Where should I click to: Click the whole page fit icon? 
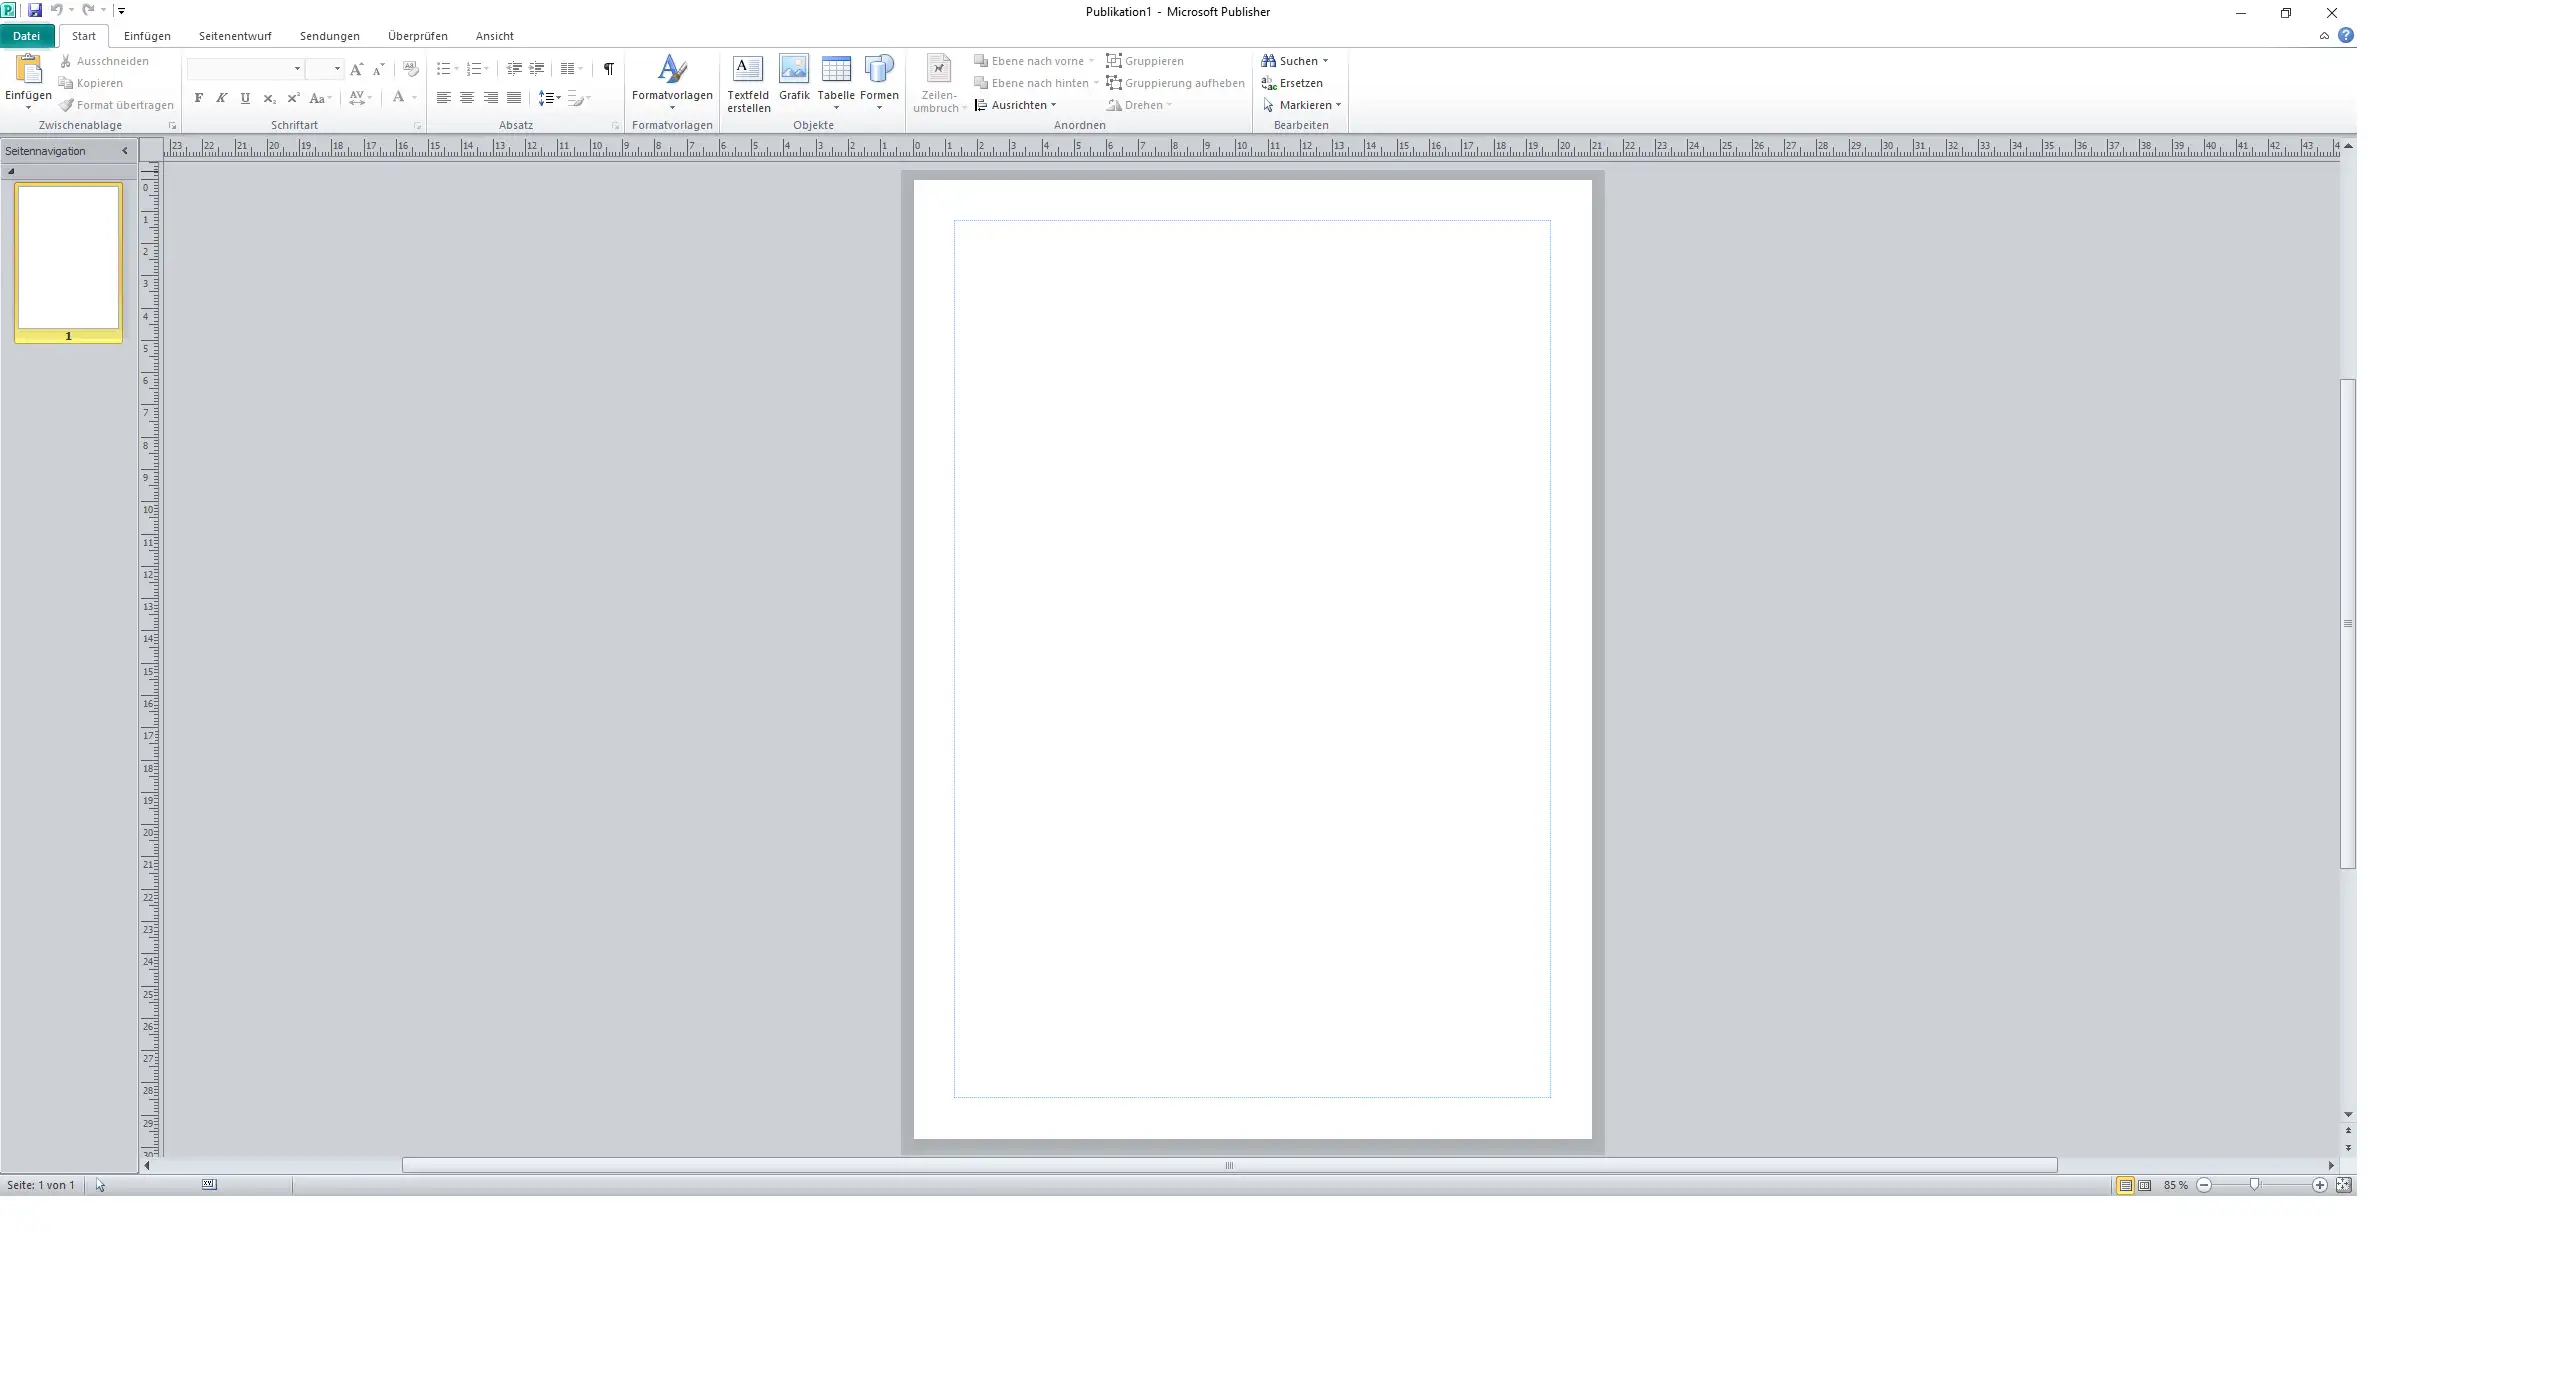tap(2343, 1185)
